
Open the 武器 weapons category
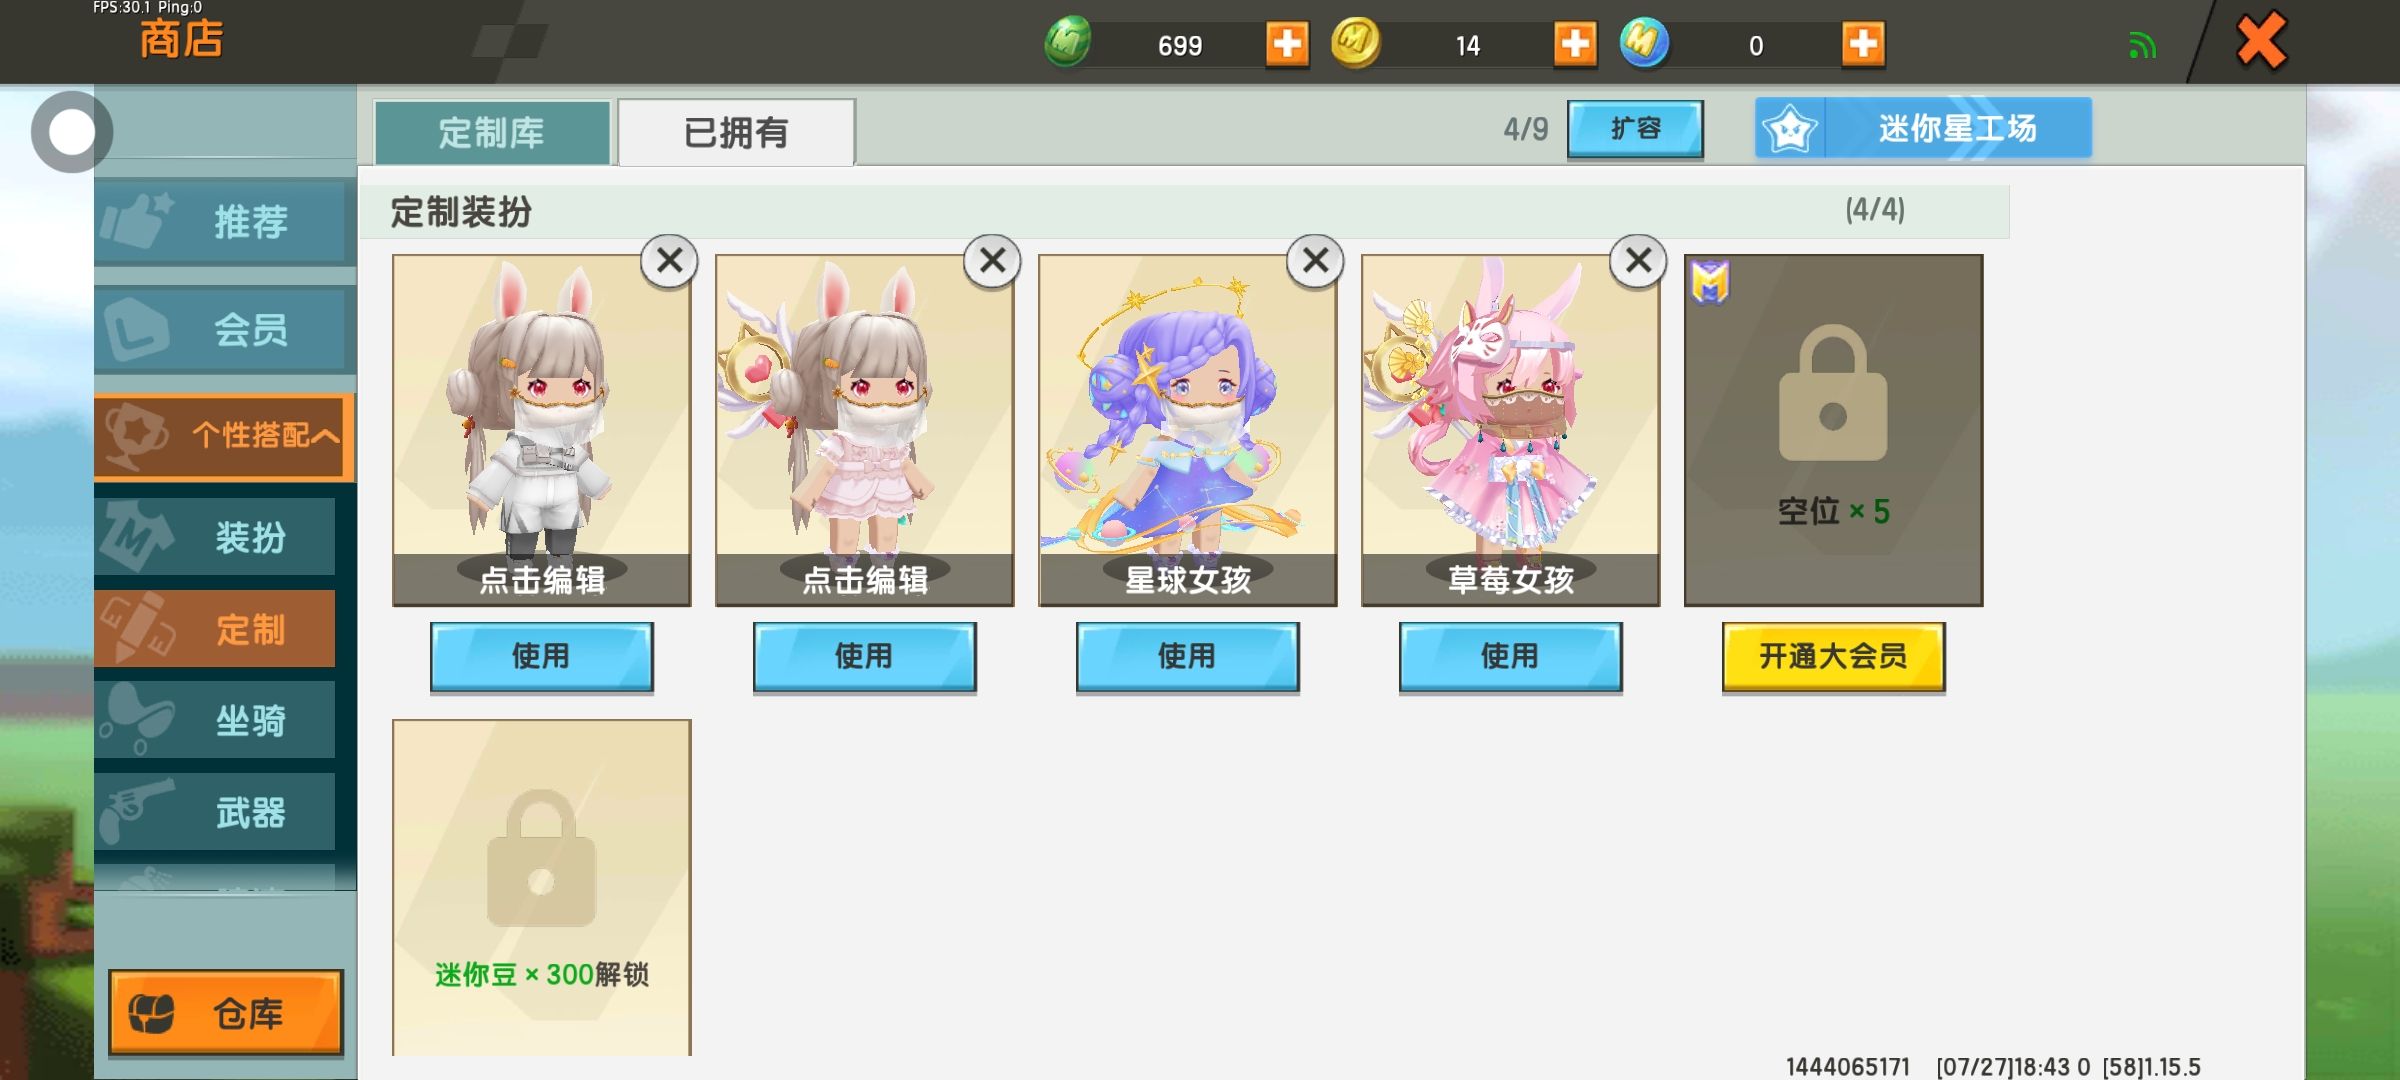coord(216,812)
